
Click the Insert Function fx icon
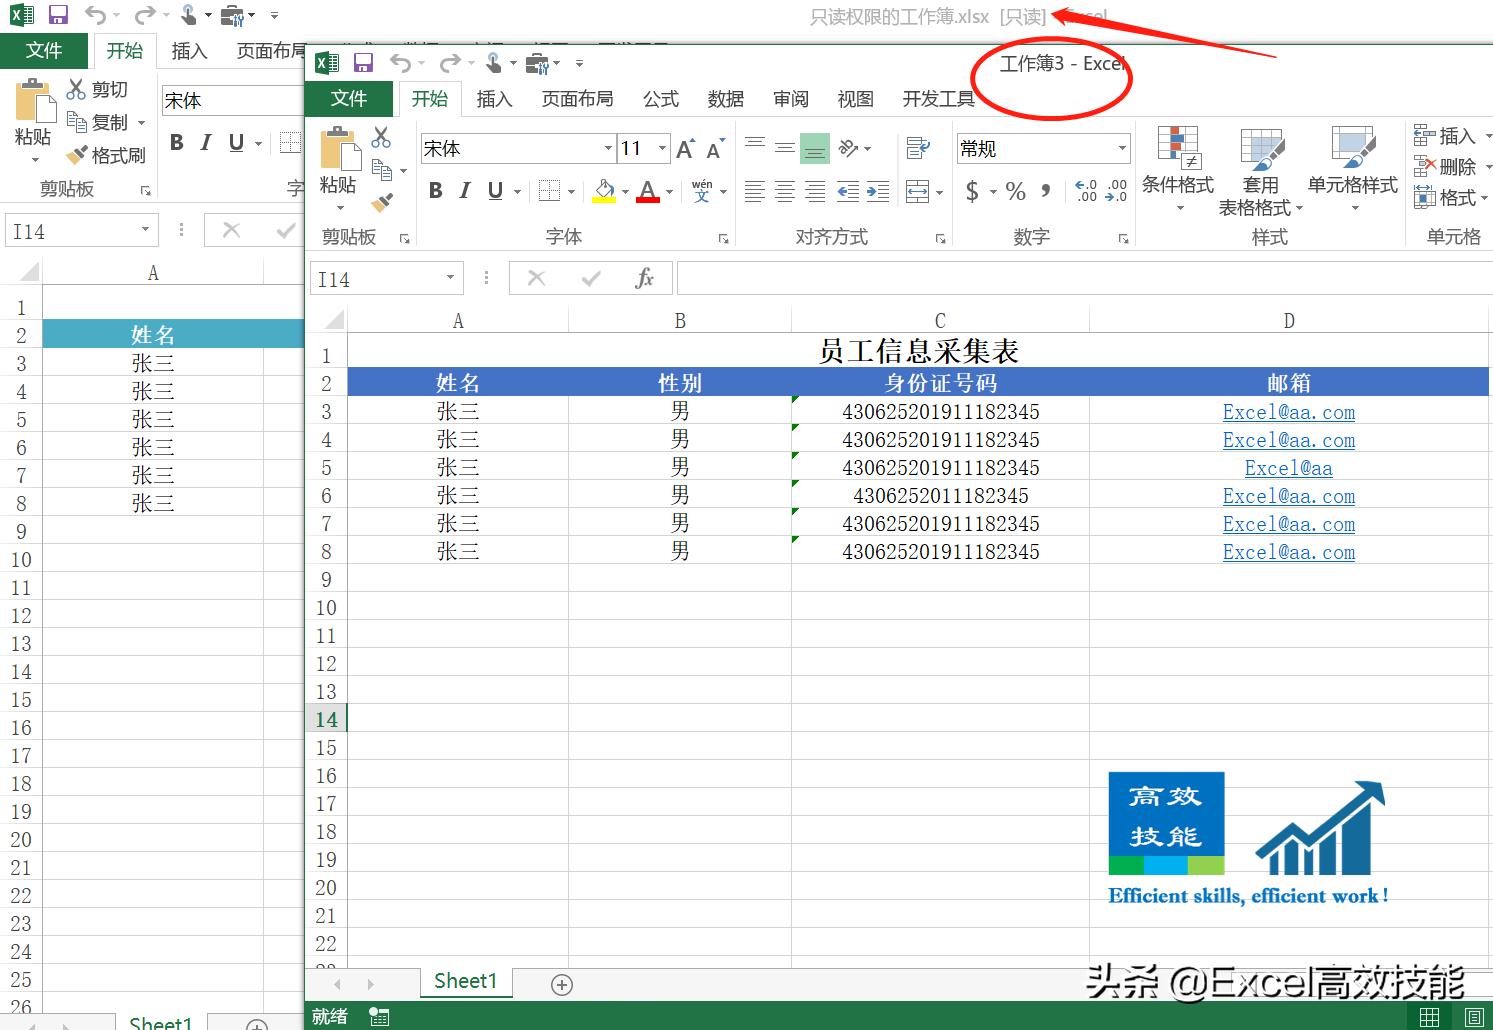[646, 278]
